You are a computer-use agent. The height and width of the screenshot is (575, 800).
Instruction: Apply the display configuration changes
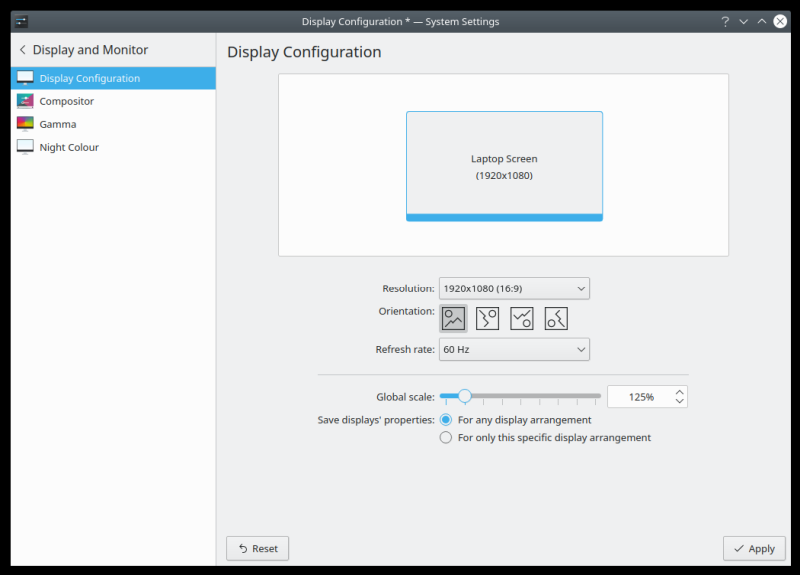(754, 548)
